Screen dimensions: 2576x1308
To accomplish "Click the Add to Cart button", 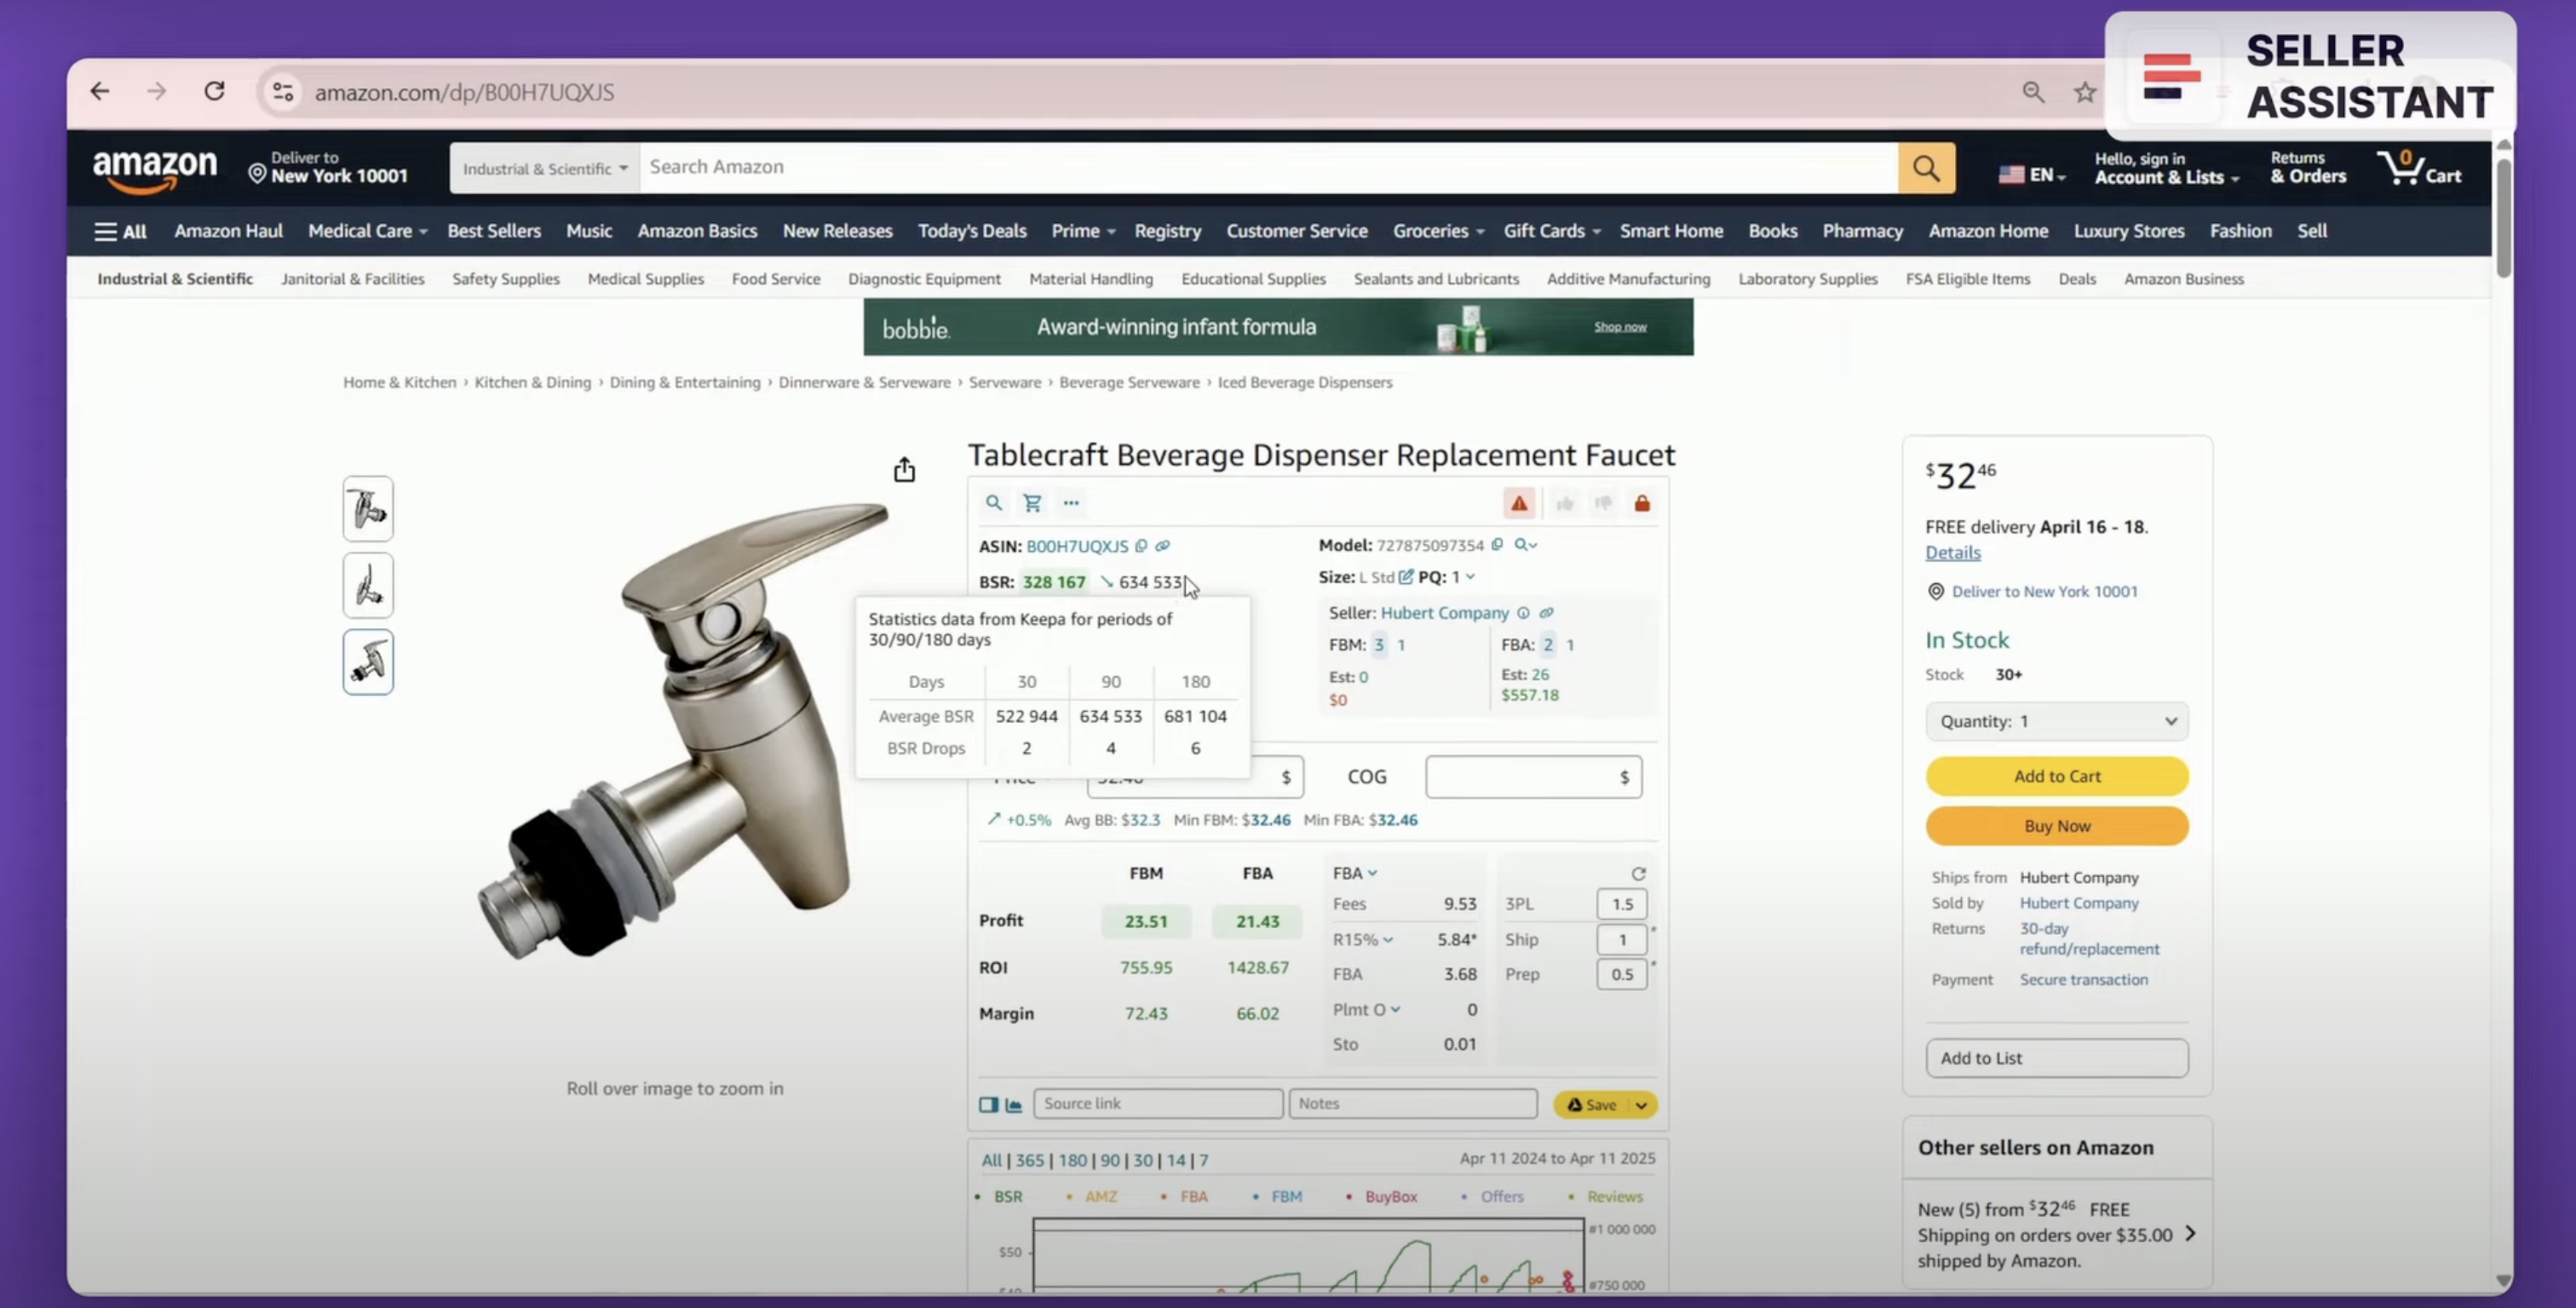I will pos(2056,776).
